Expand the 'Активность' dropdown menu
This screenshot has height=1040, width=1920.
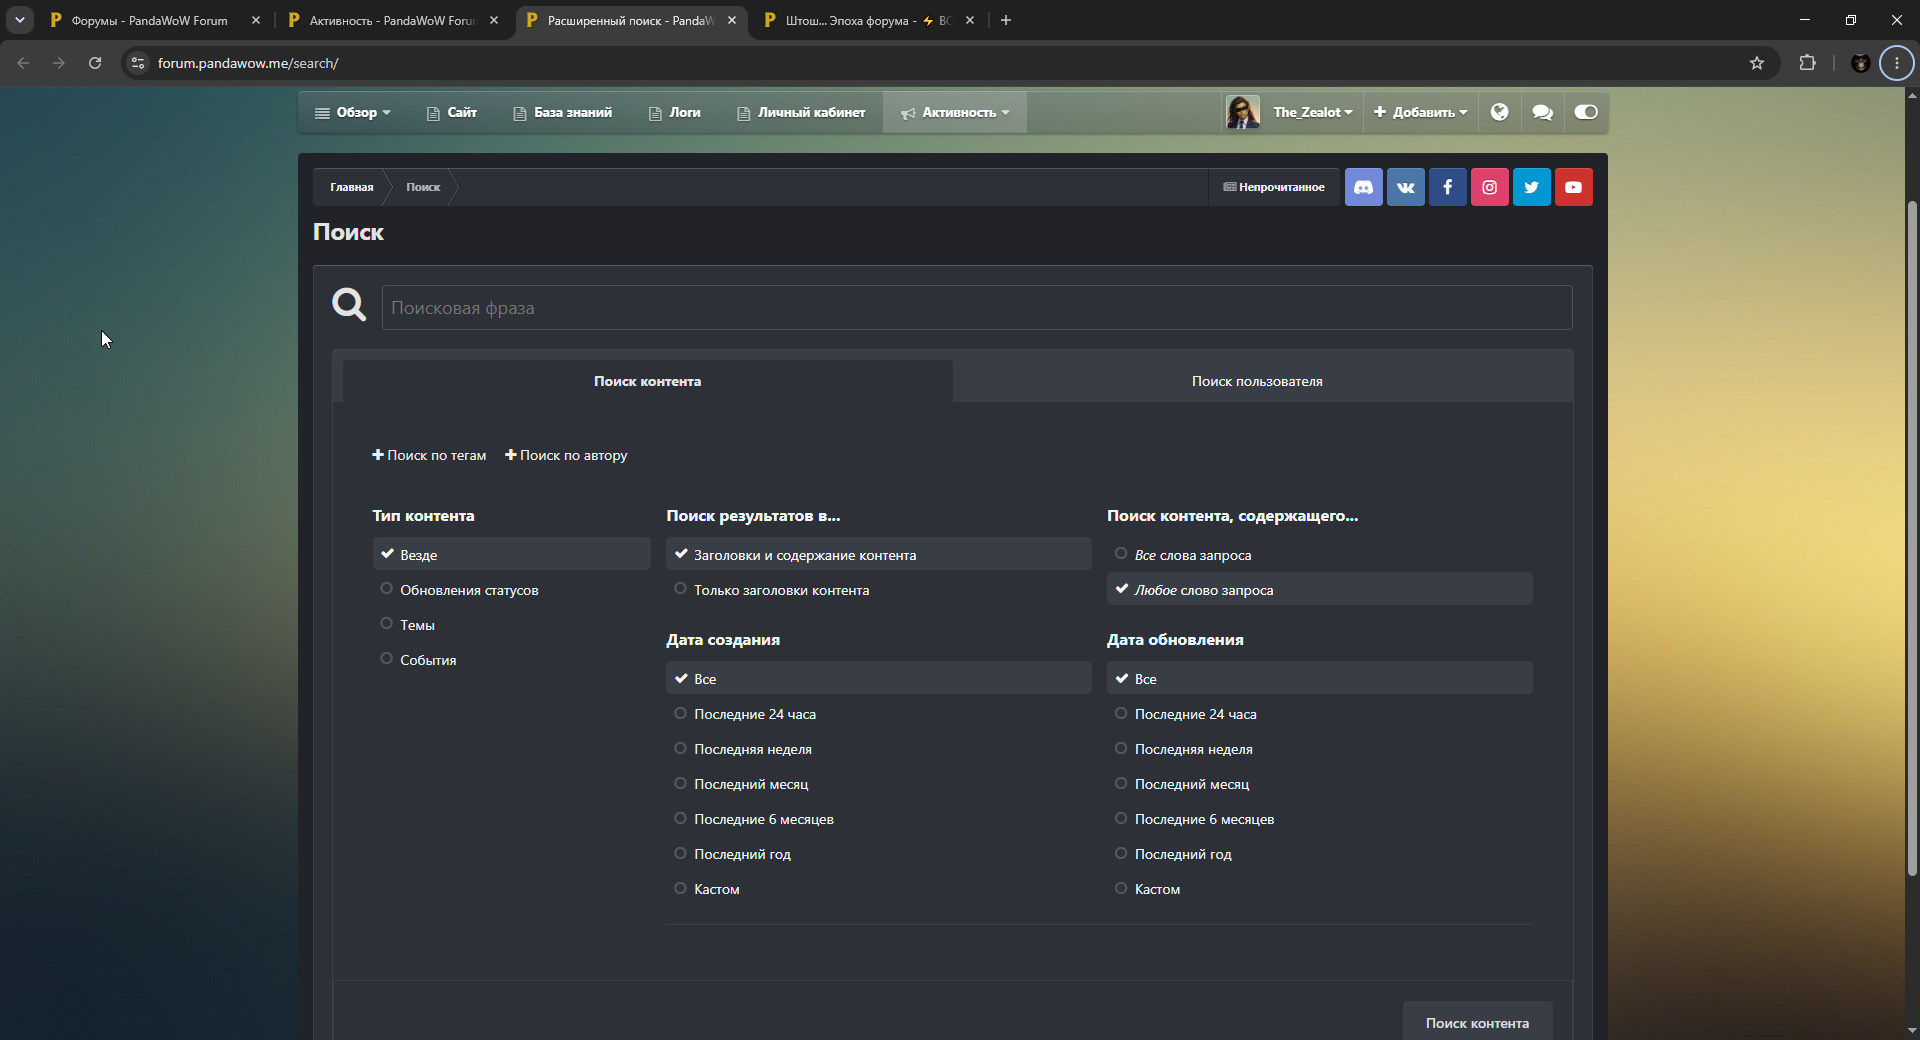click(955, 112)
